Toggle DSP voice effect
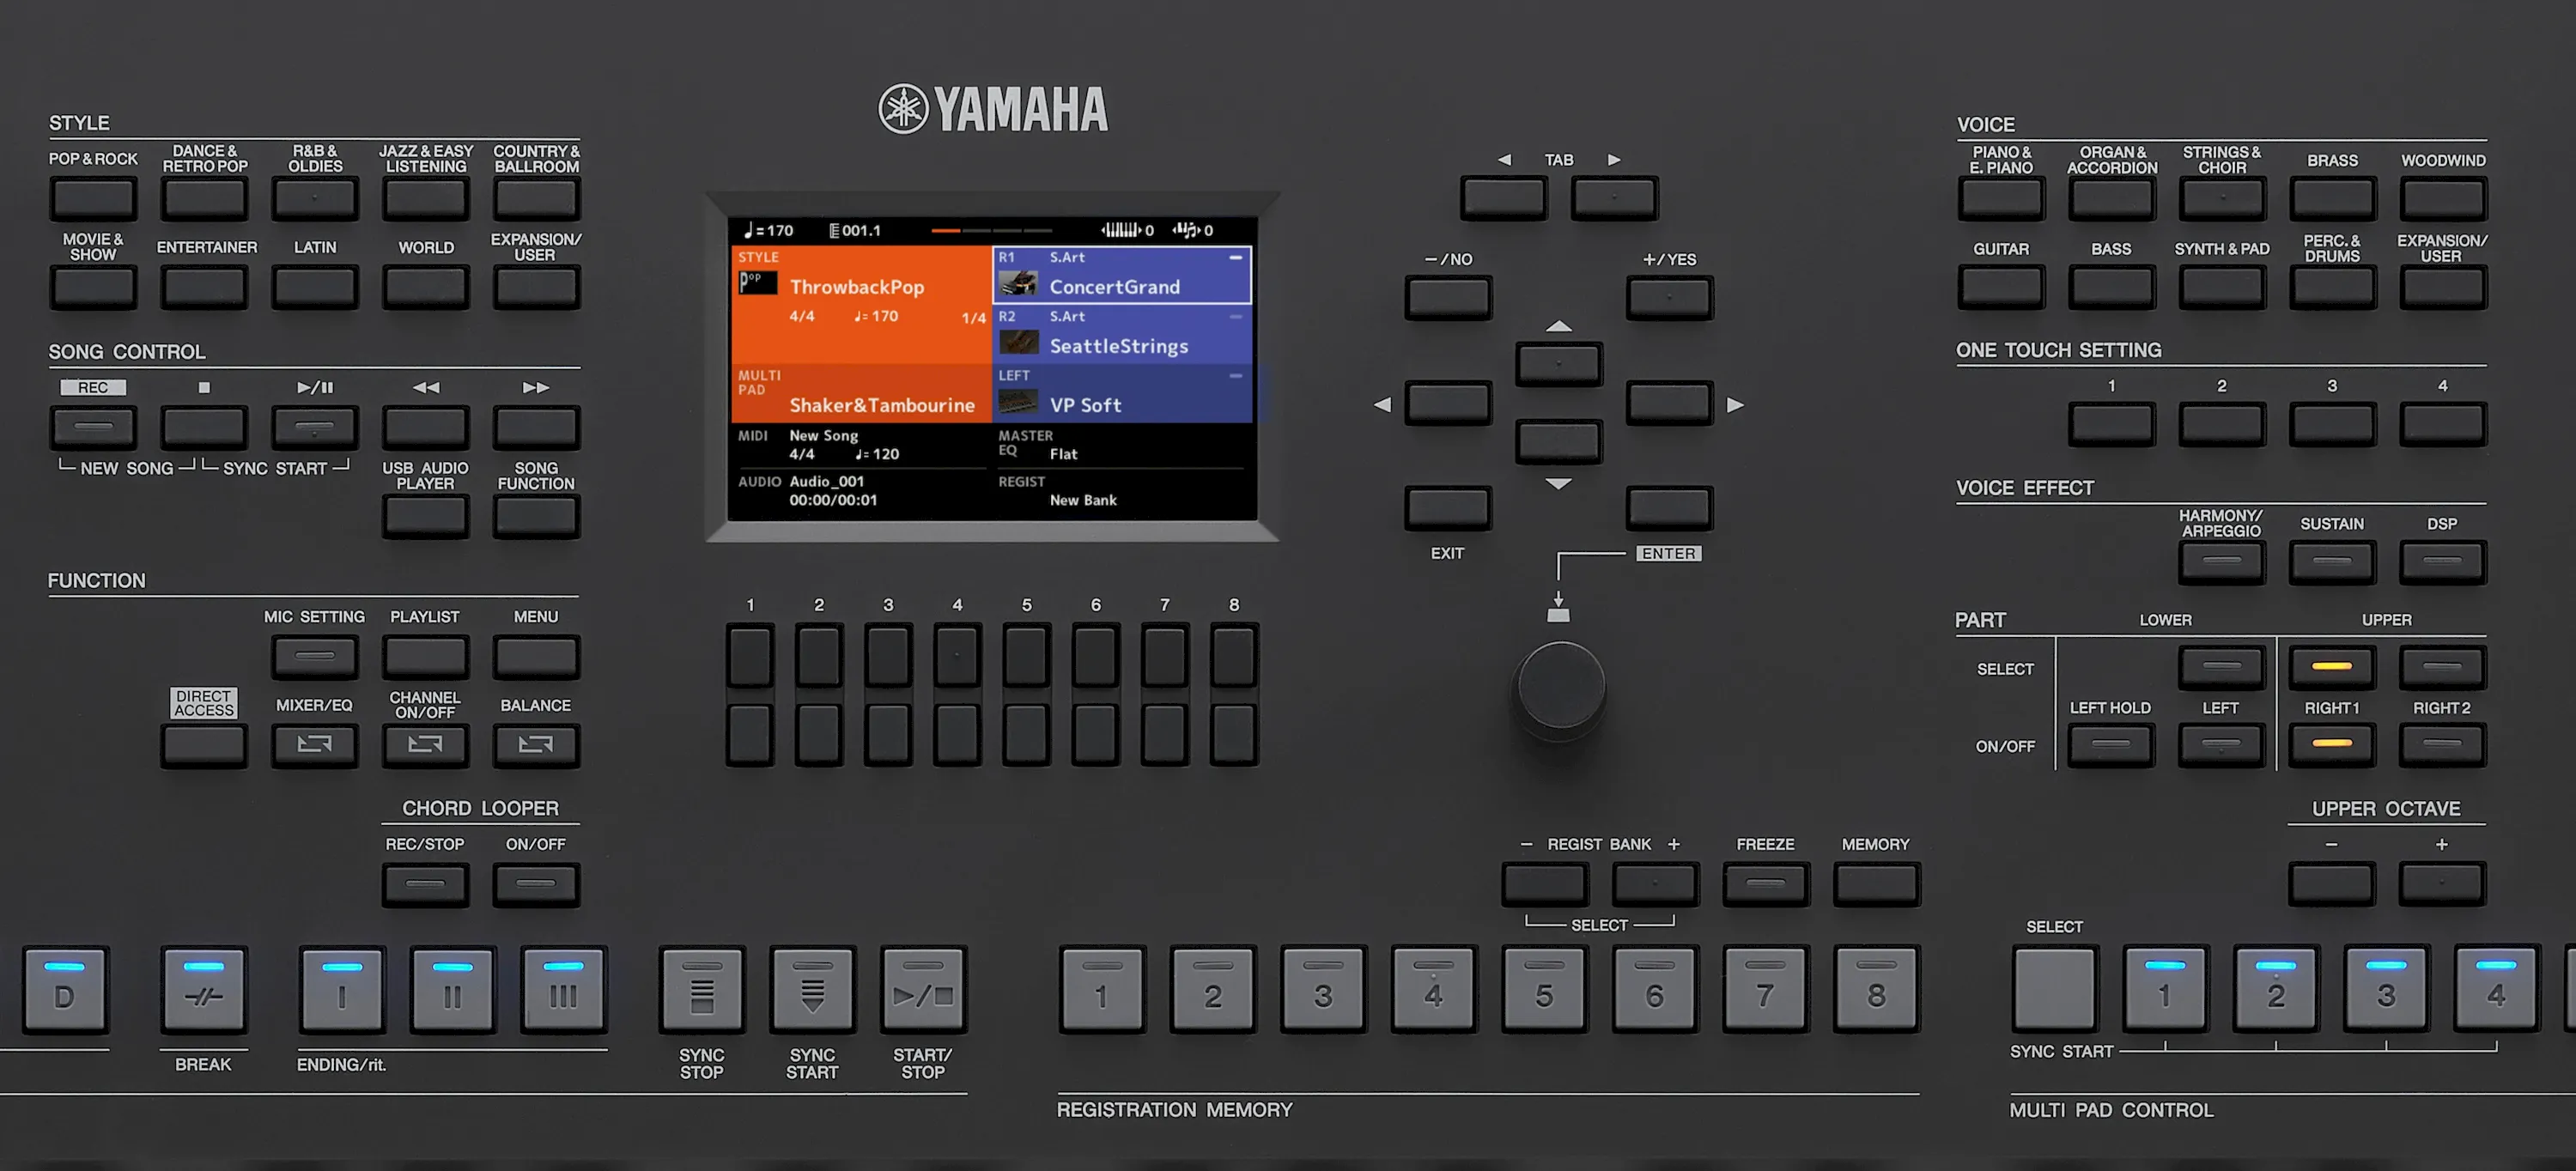Image resolution: width=2576 pixels, height=1171 pixels. (2443, 562)
